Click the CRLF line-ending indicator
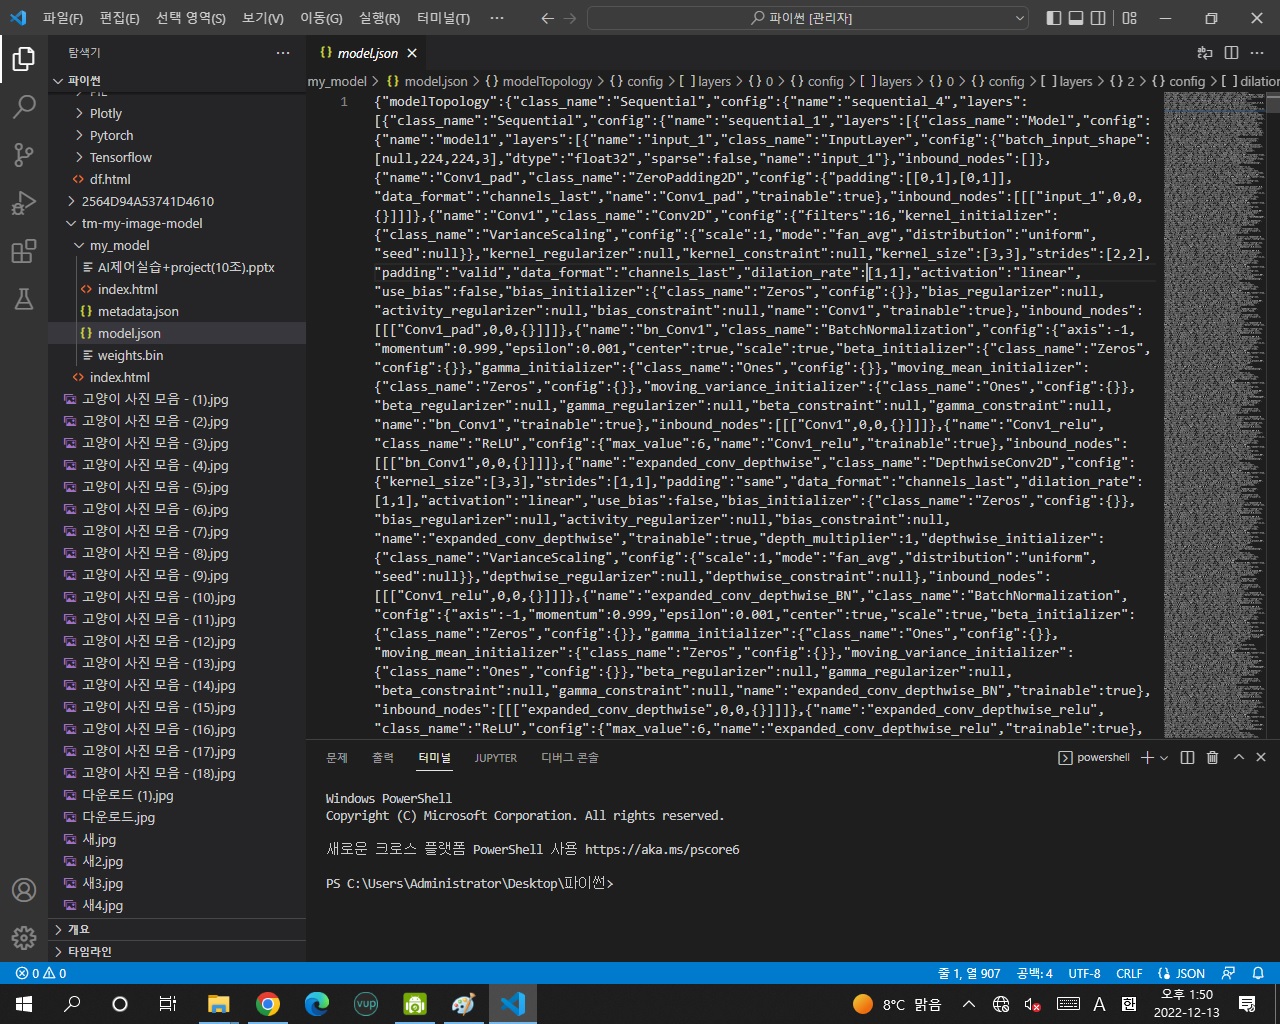 [x=1129, y=972]
